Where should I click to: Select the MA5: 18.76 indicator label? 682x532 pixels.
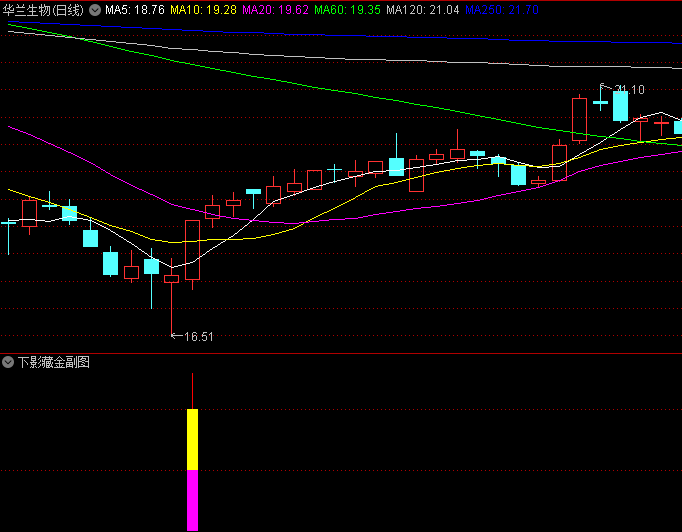tap(135, 10)
